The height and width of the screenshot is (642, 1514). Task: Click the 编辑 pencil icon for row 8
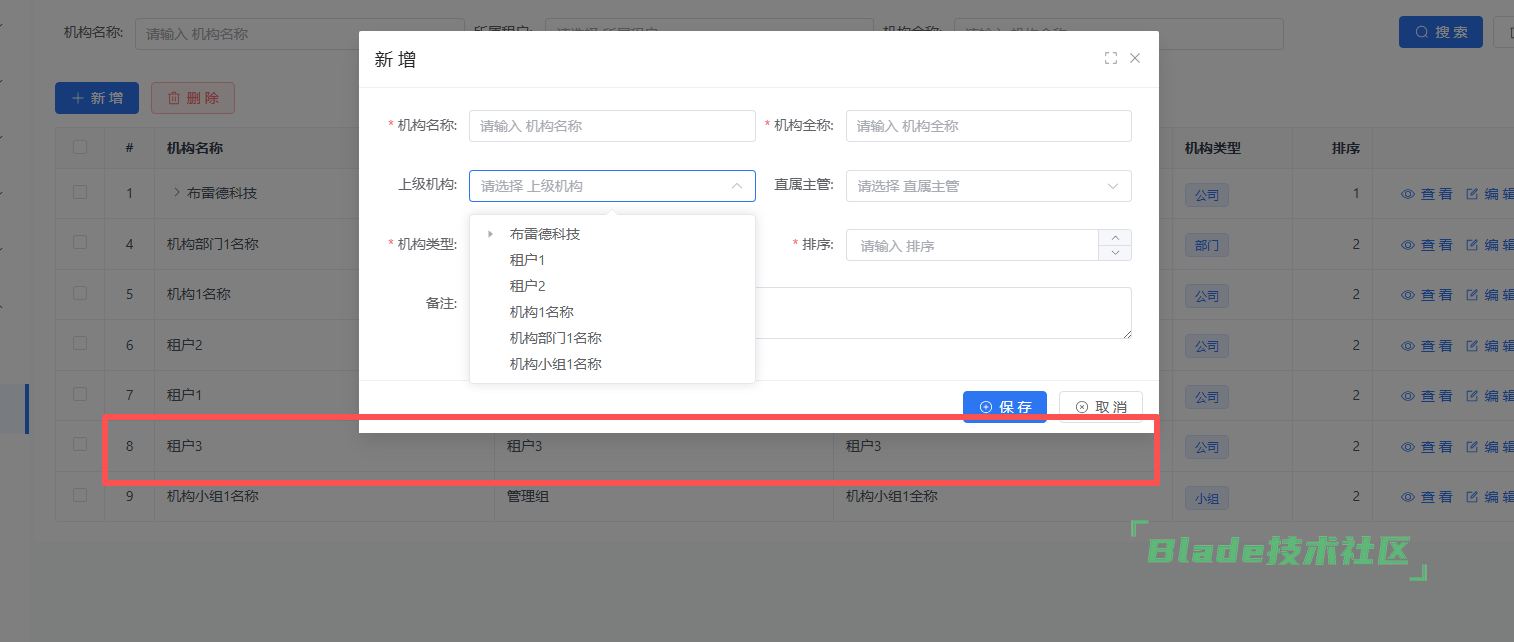[1472, 446]
